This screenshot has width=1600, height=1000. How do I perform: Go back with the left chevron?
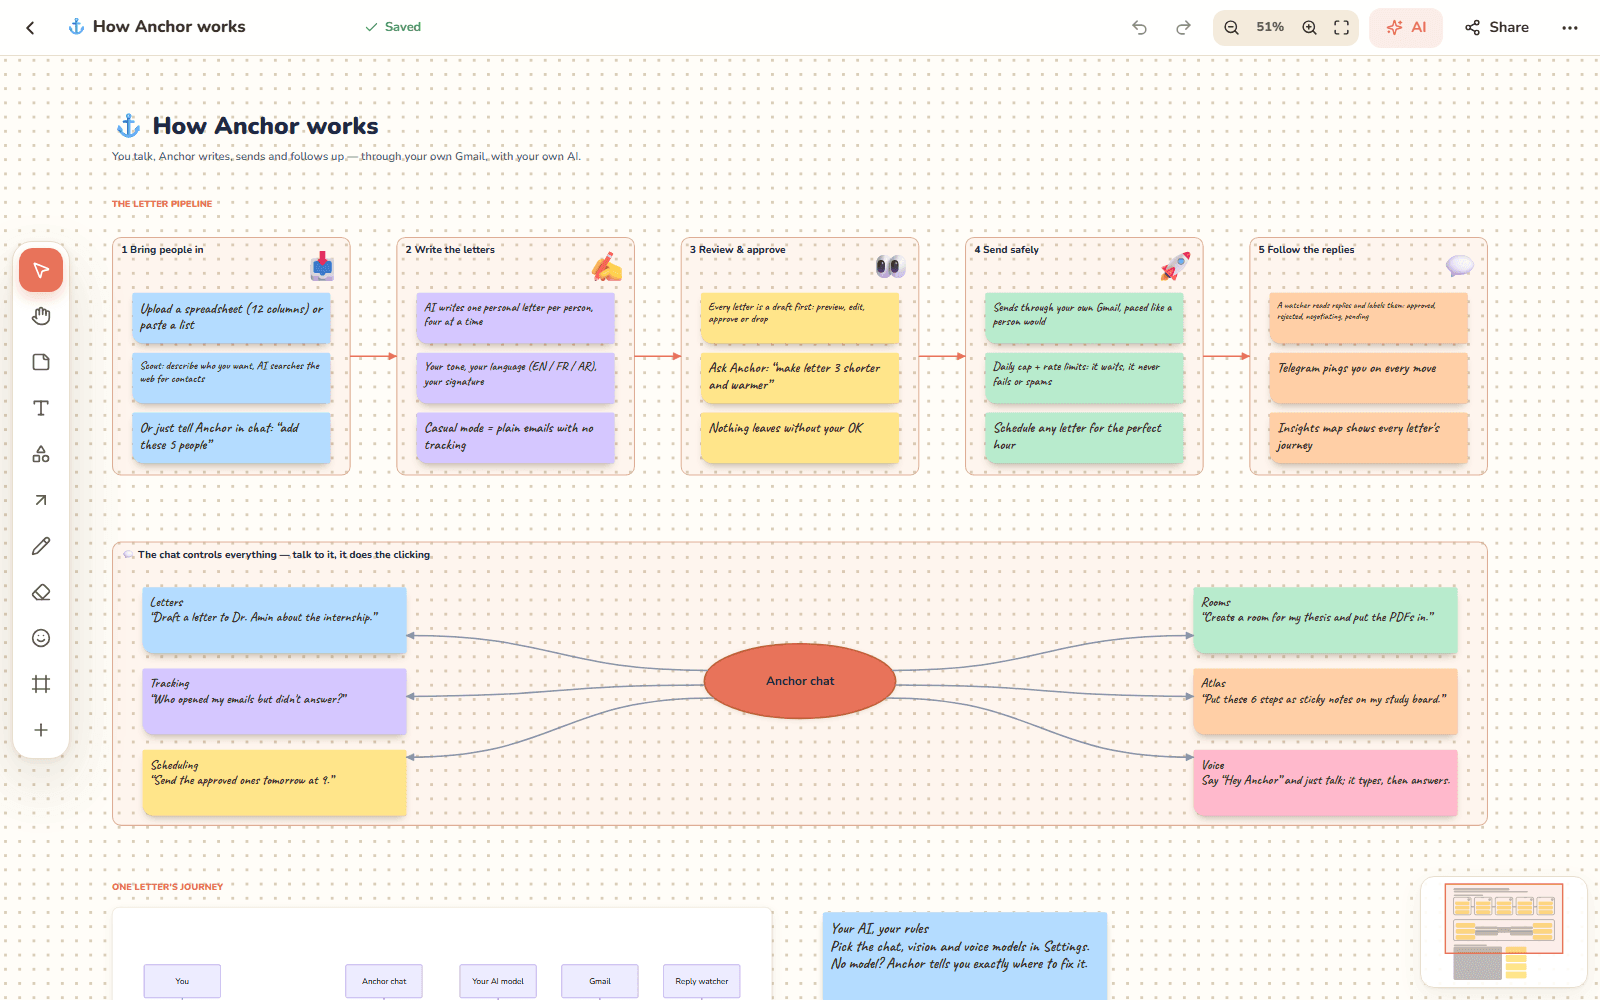coord(31,28)
